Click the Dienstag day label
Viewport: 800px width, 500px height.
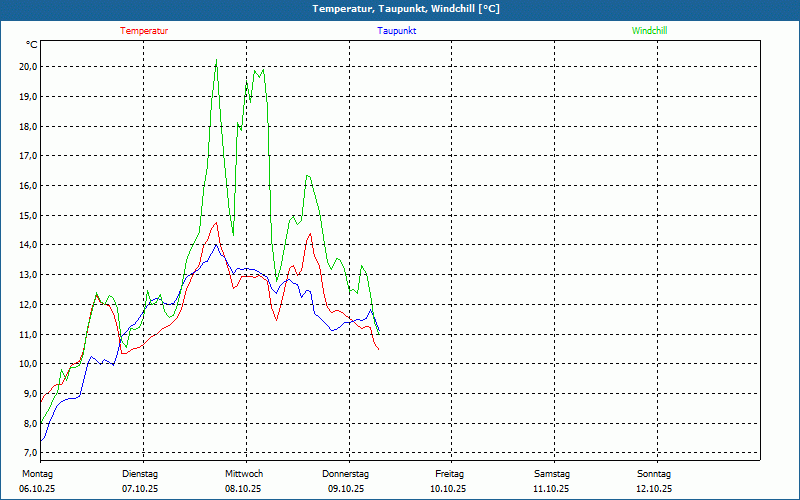coord(140,474)
